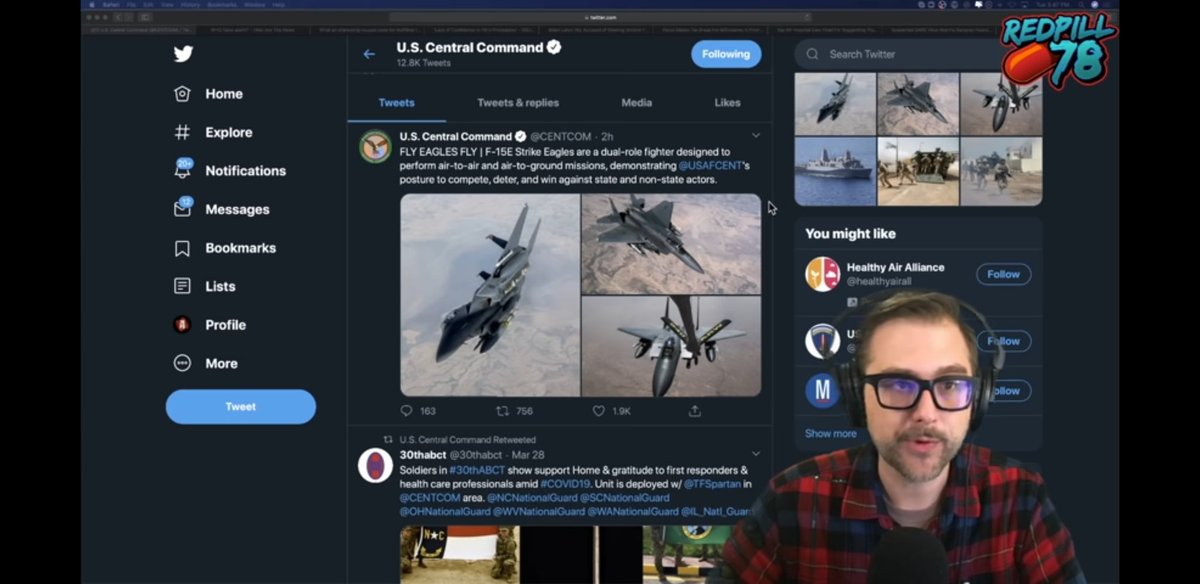
Task: Follow Healthy Air Alliance
Action: point(1003,274)
